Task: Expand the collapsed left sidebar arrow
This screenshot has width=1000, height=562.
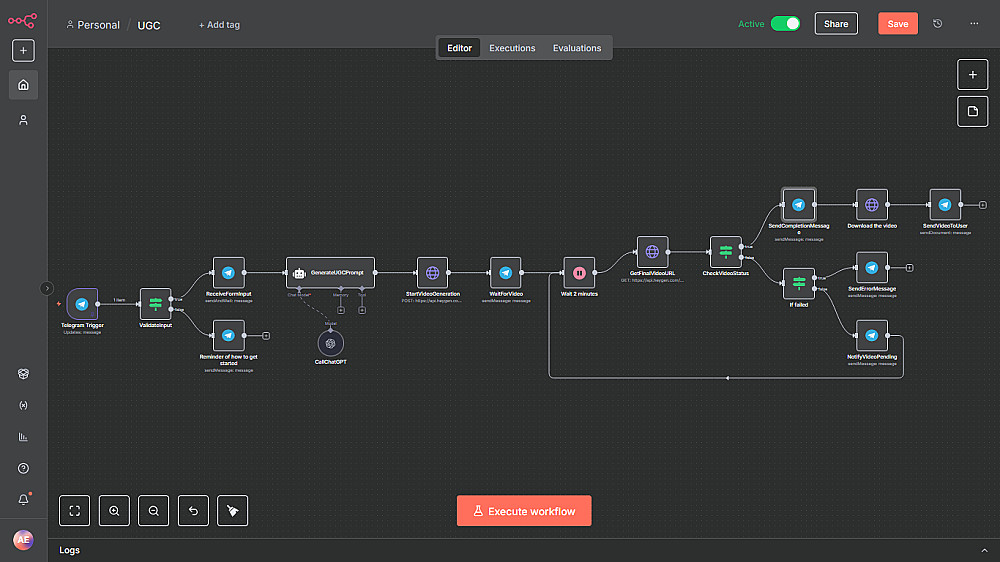Action: (x=47, y=288)
